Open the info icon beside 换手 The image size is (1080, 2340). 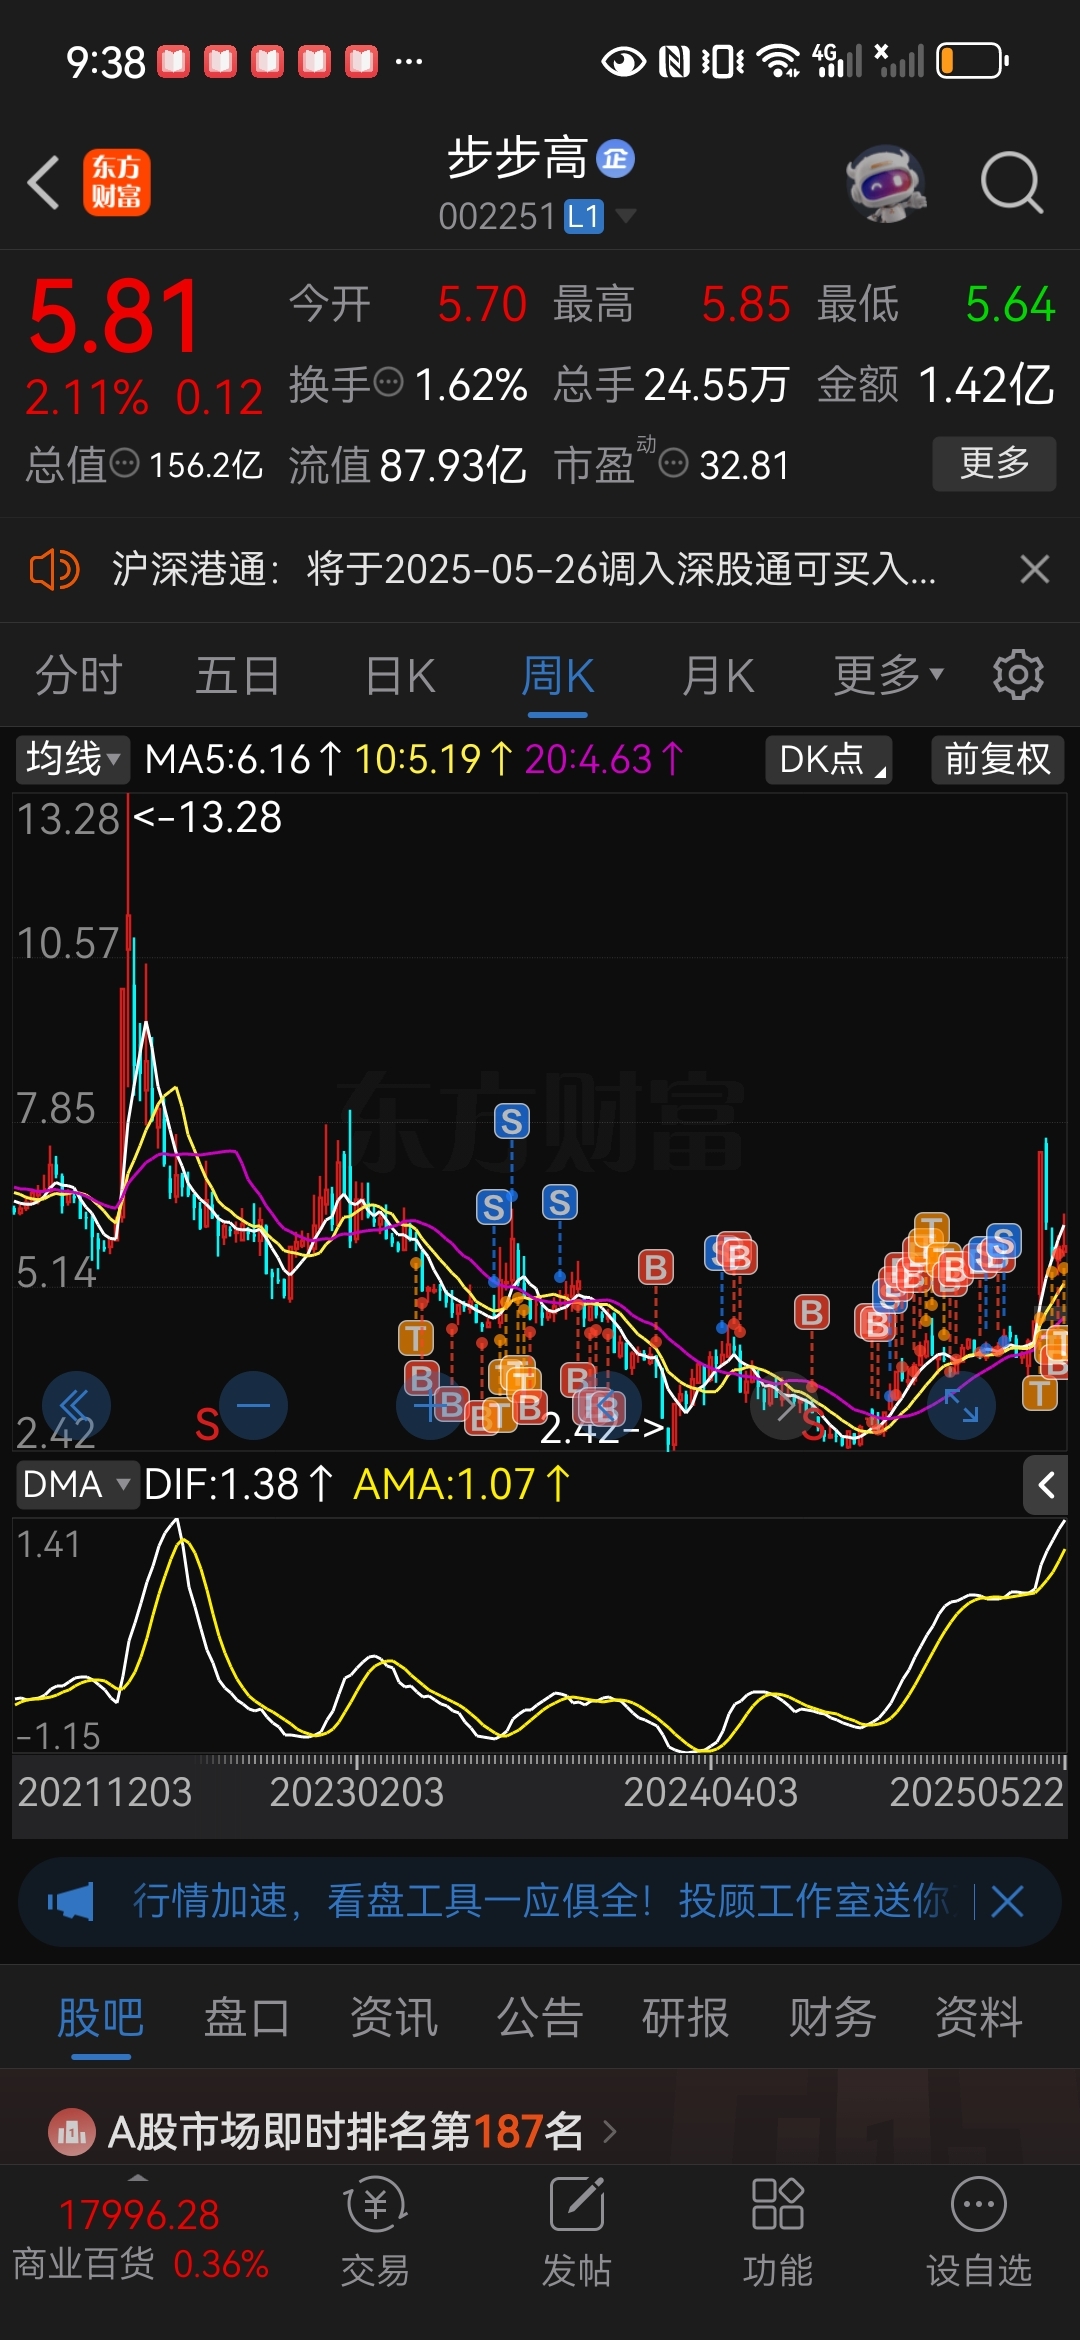click(388, 382)
